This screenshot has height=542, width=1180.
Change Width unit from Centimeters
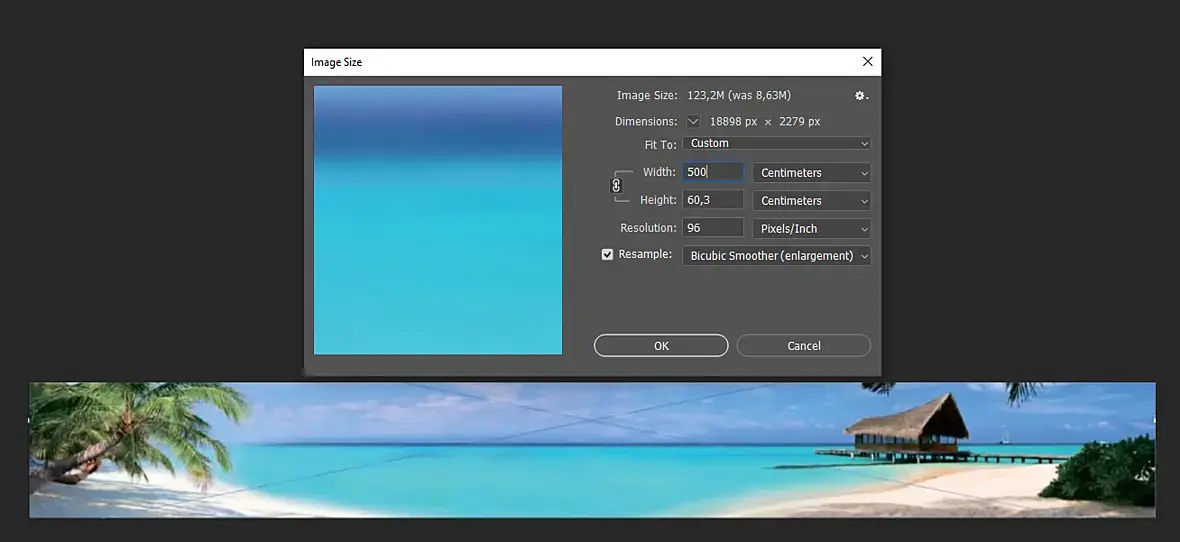pos(812,172)
